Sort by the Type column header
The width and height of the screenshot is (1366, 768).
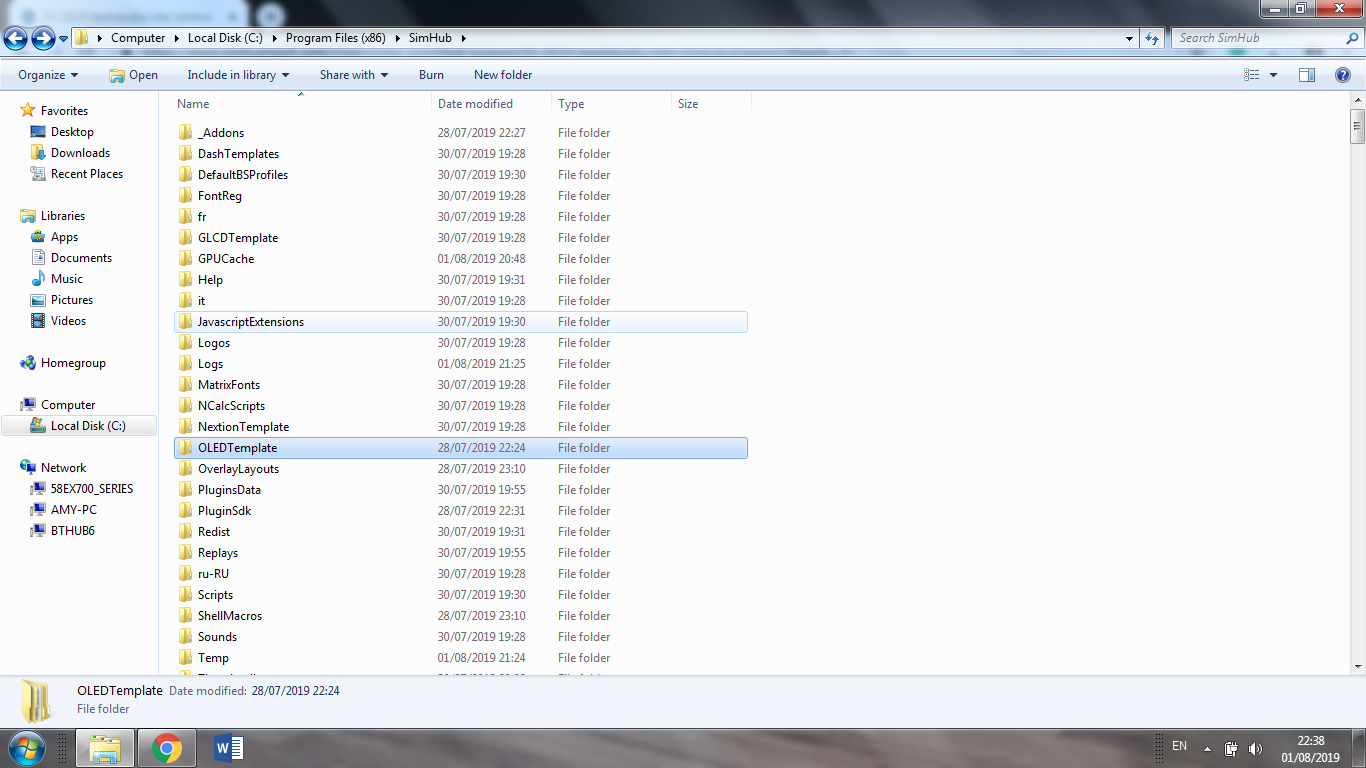611,104
